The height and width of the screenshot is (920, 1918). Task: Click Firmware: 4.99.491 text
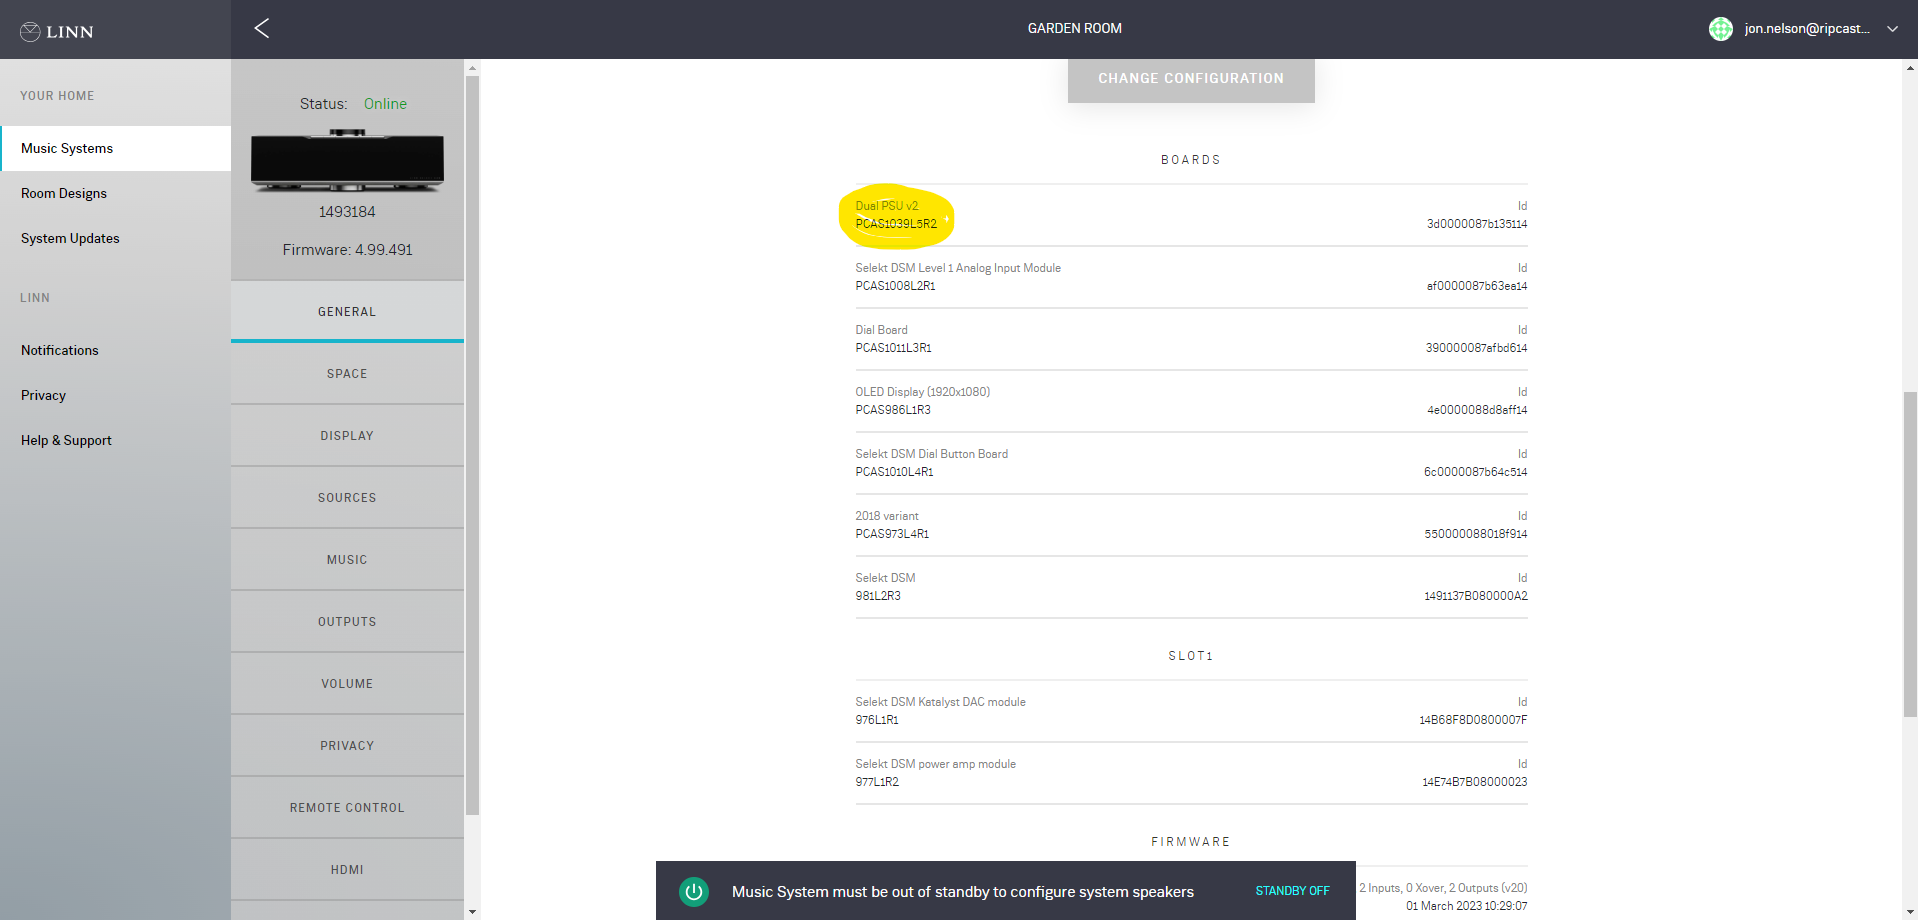click(347, 250)
